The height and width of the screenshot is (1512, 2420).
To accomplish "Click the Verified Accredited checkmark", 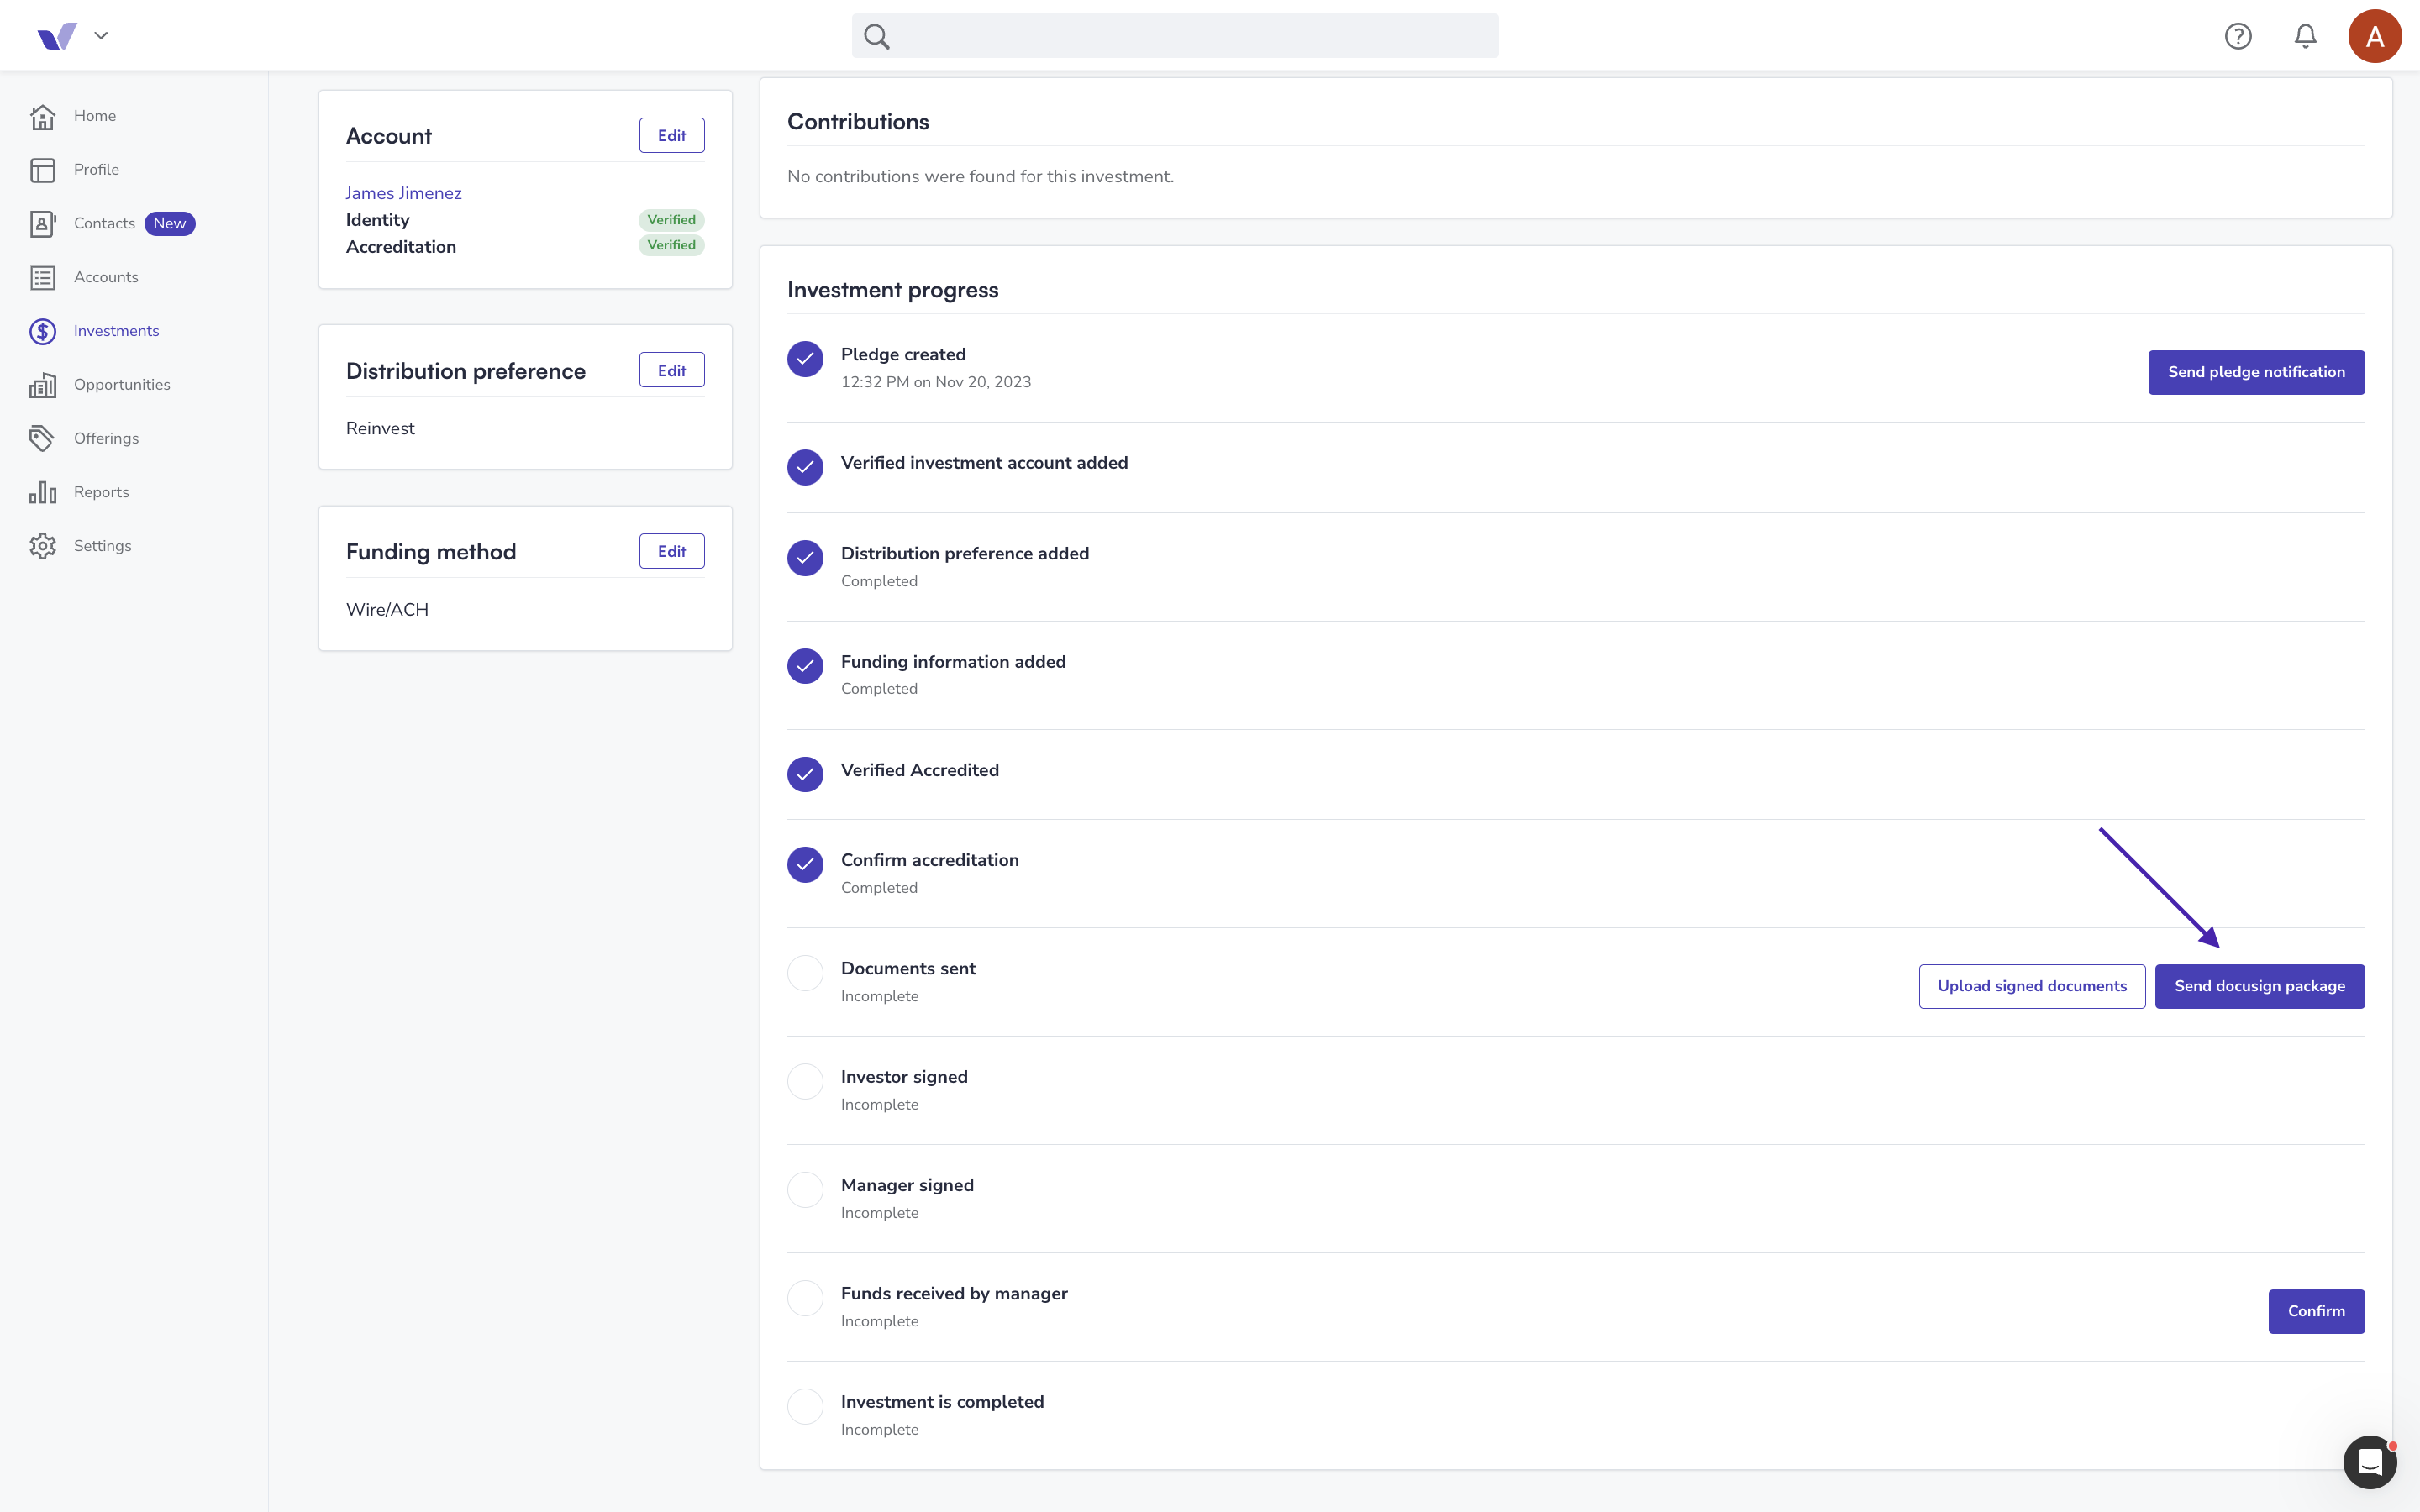I will (x=805, y=774).
